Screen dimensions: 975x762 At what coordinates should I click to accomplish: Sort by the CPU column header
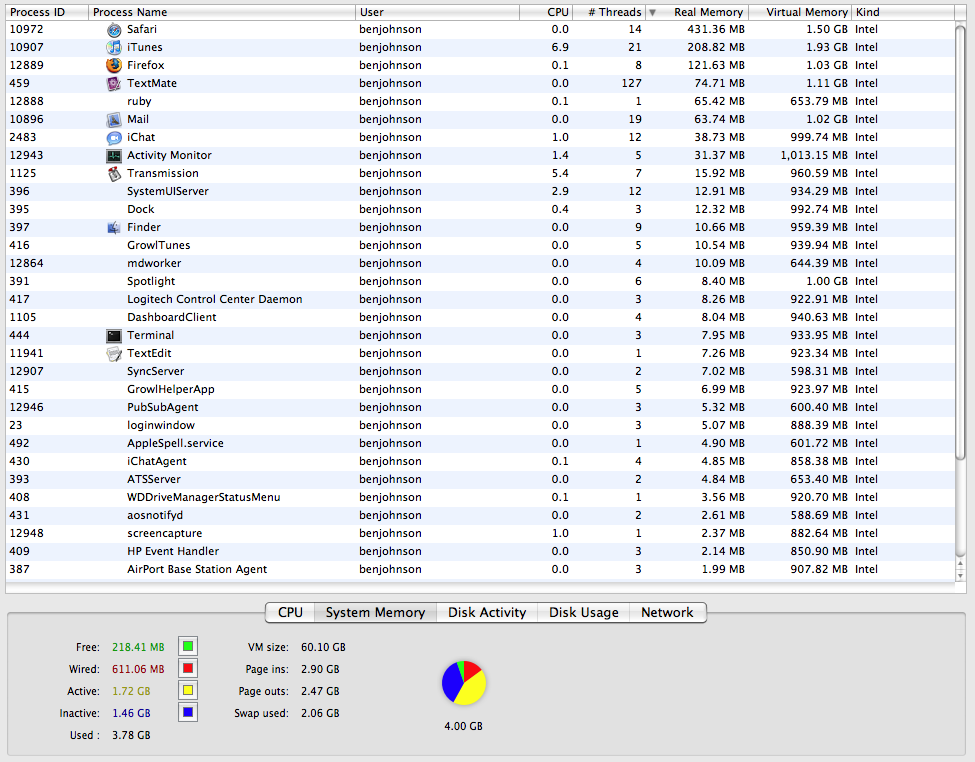546,12
